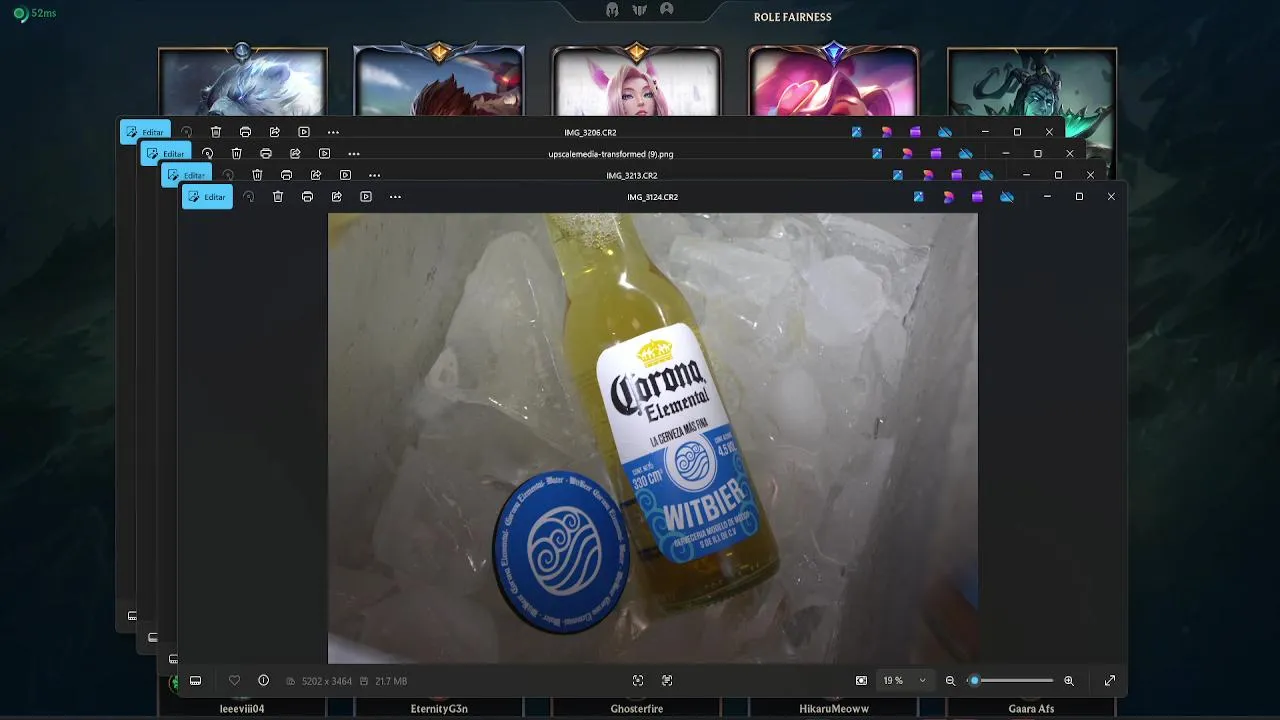The width and height of the screenshot is (1280, 720).
Task: Click Editar in the upscalemedia-transformed window
Action: click(166, 154)
